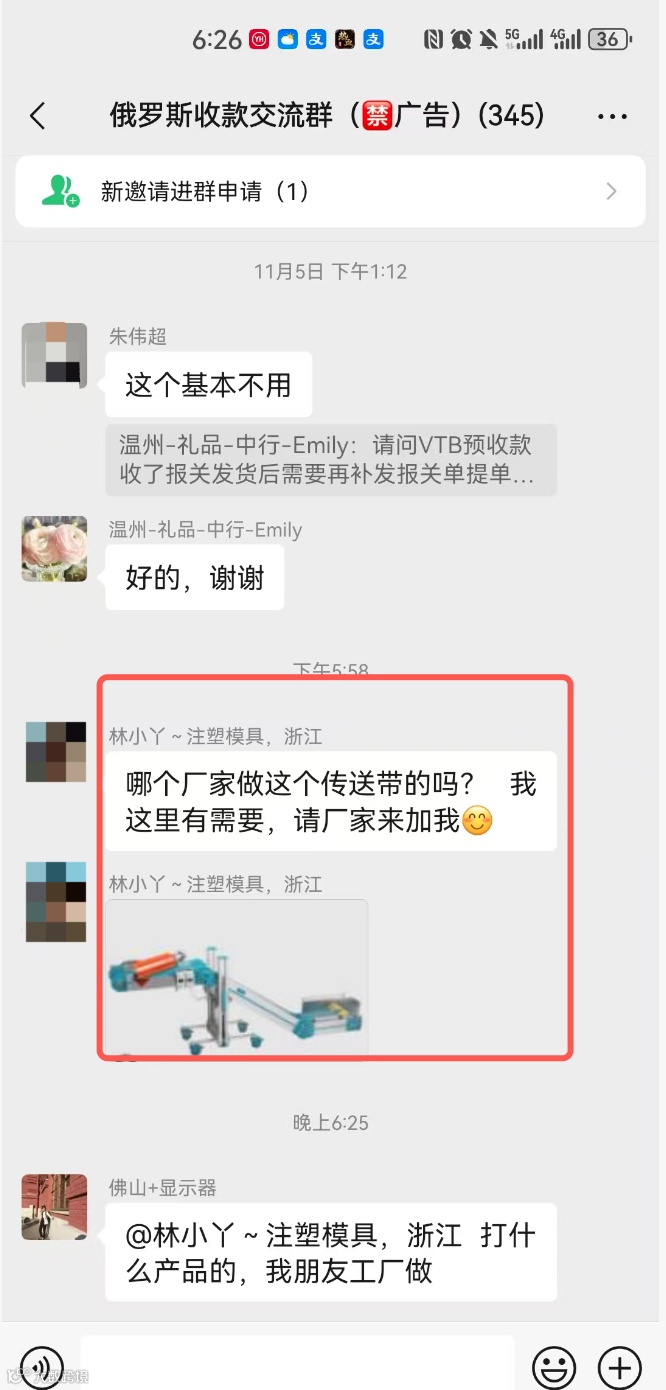Tap the green new member invitation icon
The height and width of the screenshot is (1390, 666).
point(60,191)
